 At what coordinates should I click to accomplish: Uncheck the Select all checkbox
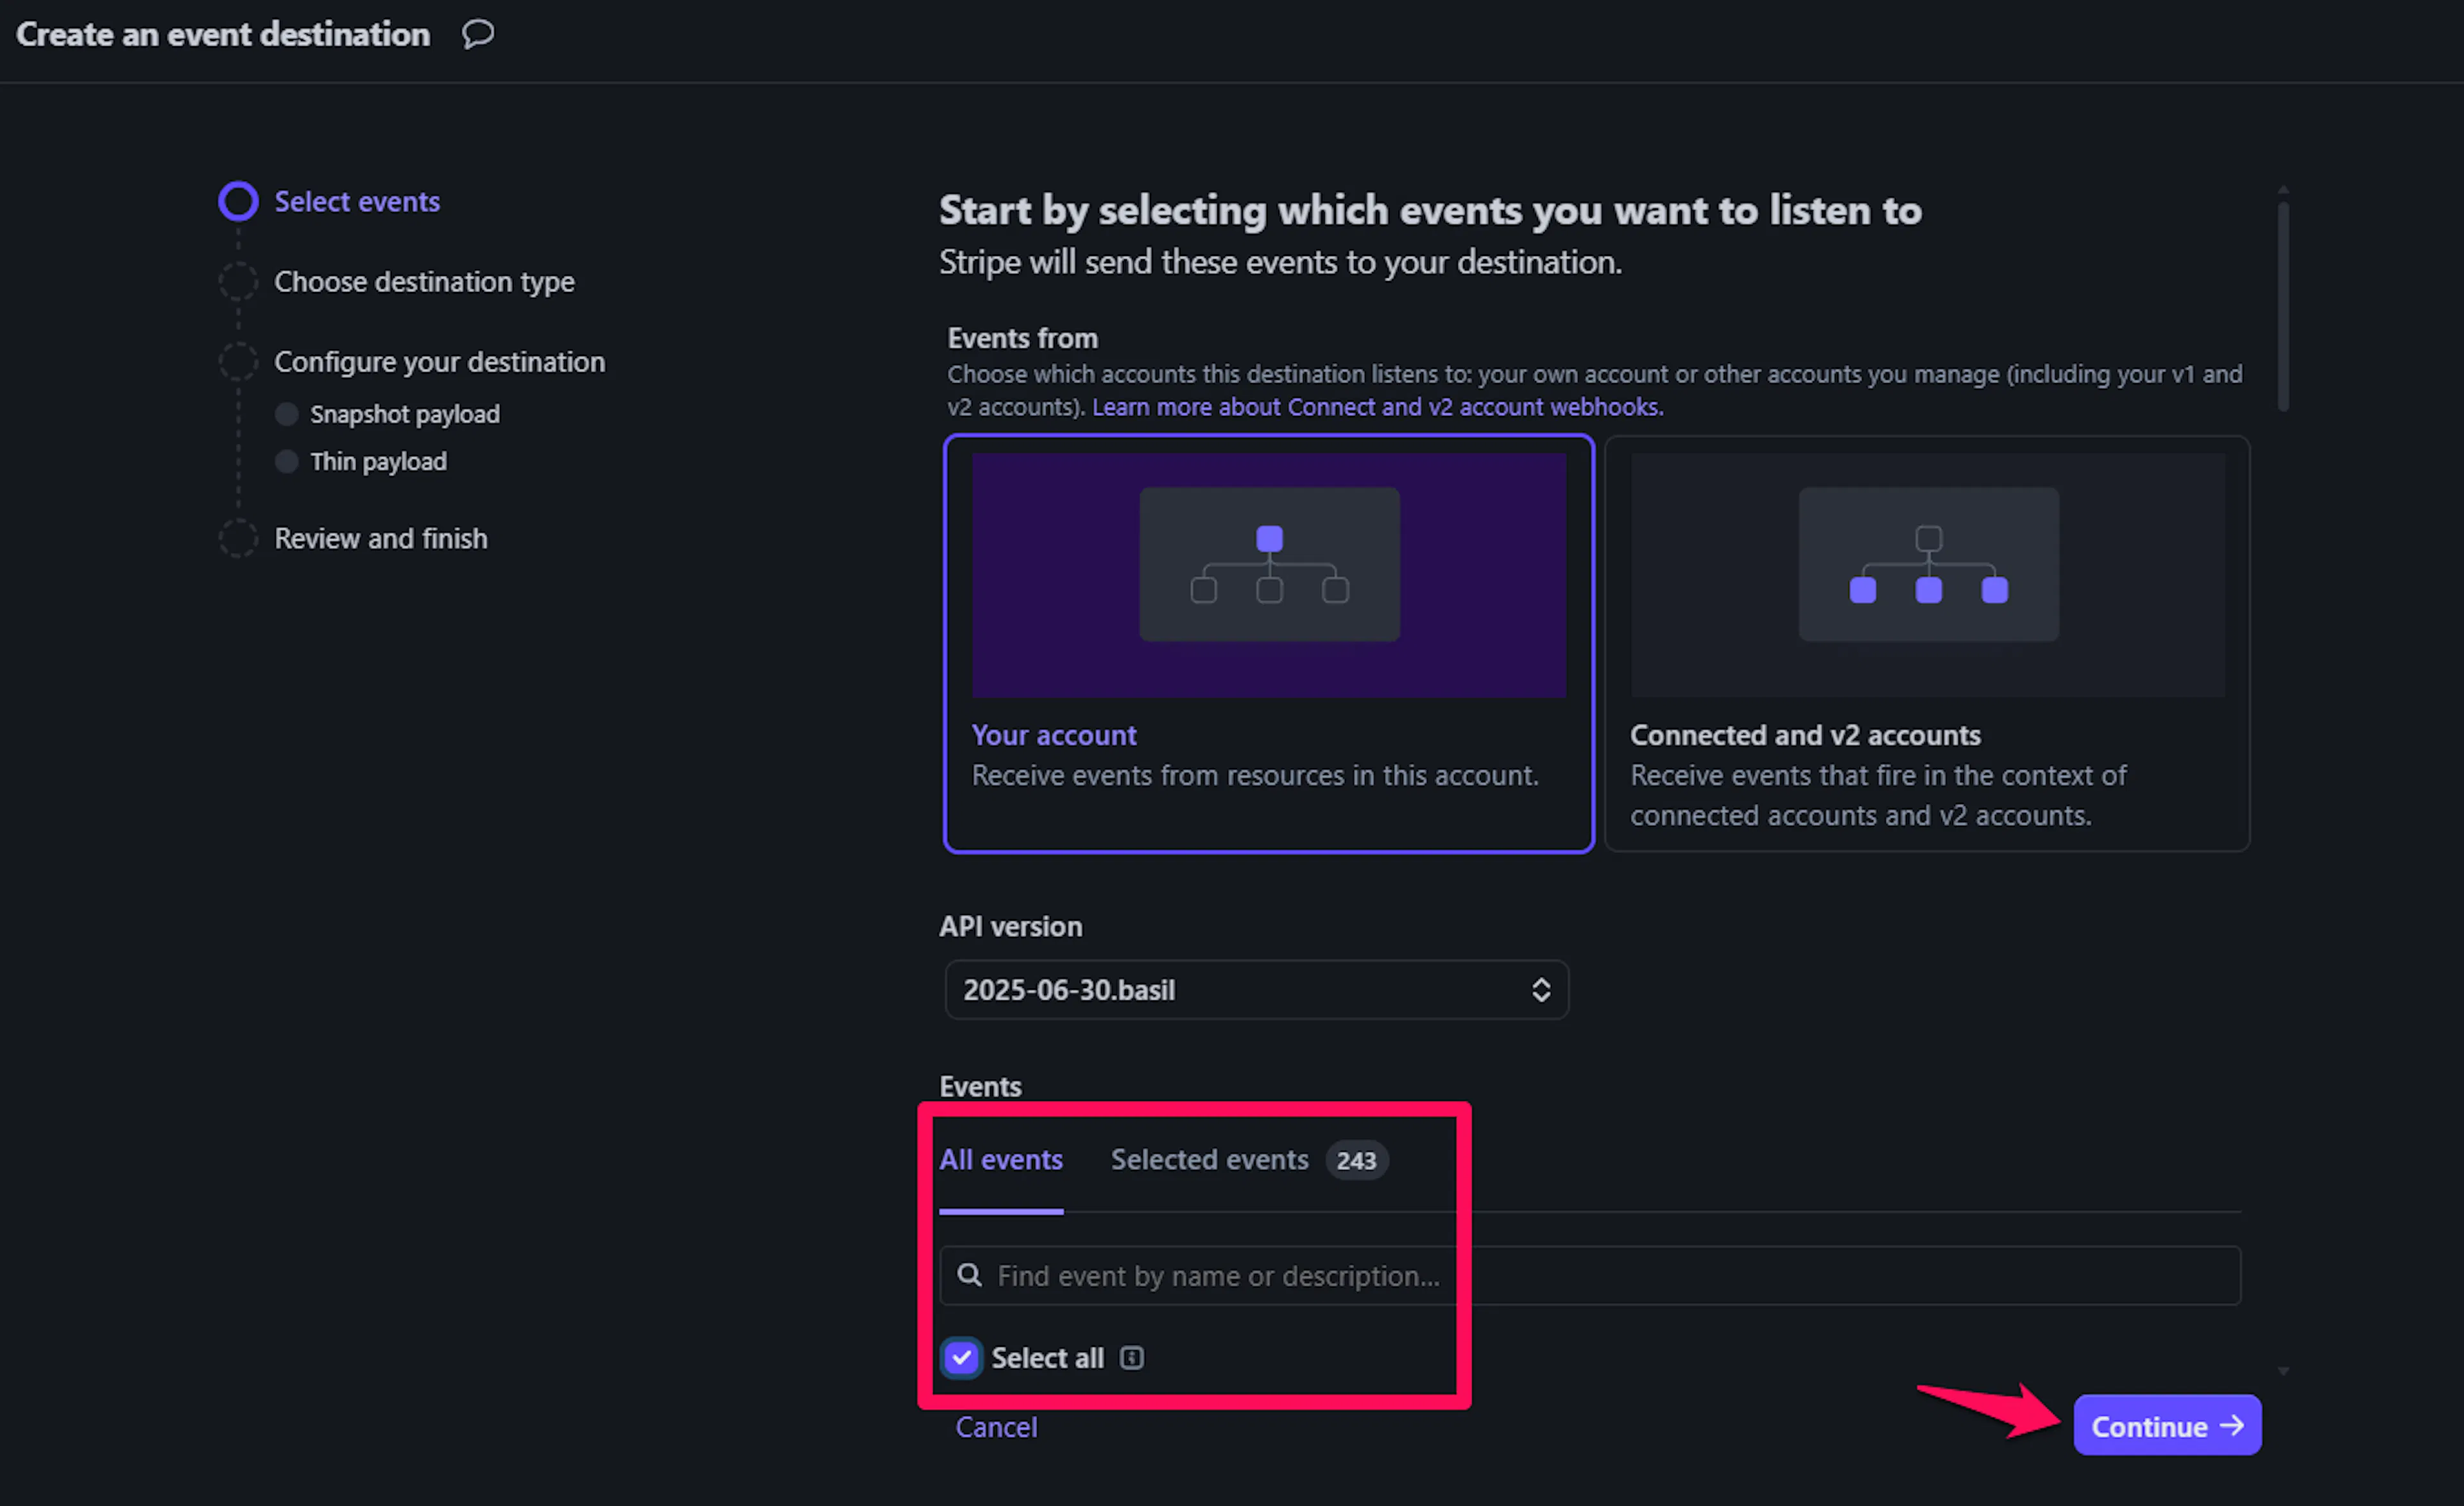[x=961, y=1357]
